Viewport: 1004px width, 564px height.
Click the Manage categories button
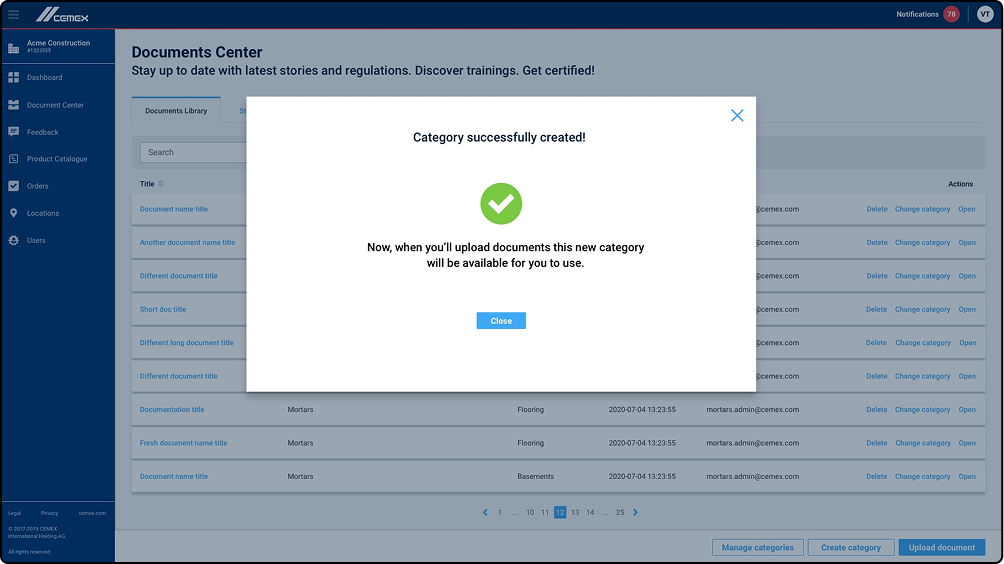point(758,547)
